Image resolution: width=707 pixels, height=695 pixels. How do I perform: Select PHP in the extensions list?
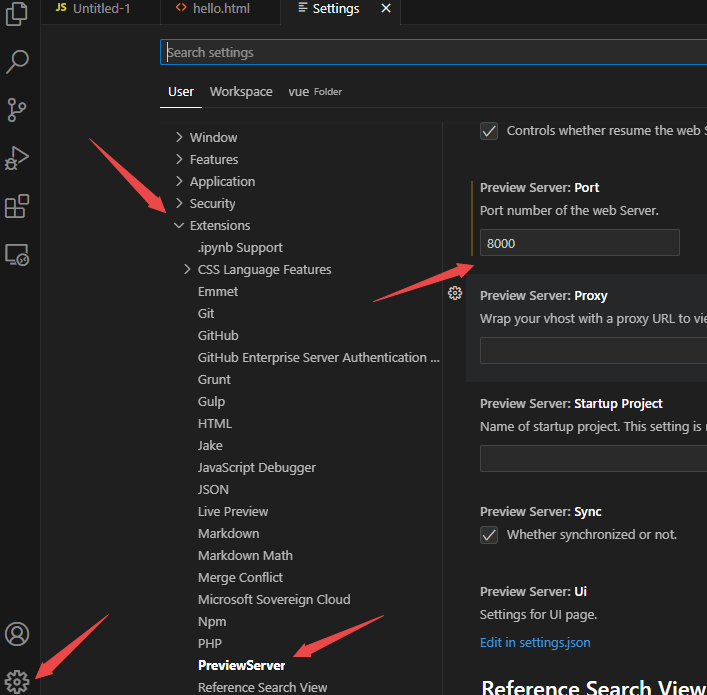coord(210,644)
